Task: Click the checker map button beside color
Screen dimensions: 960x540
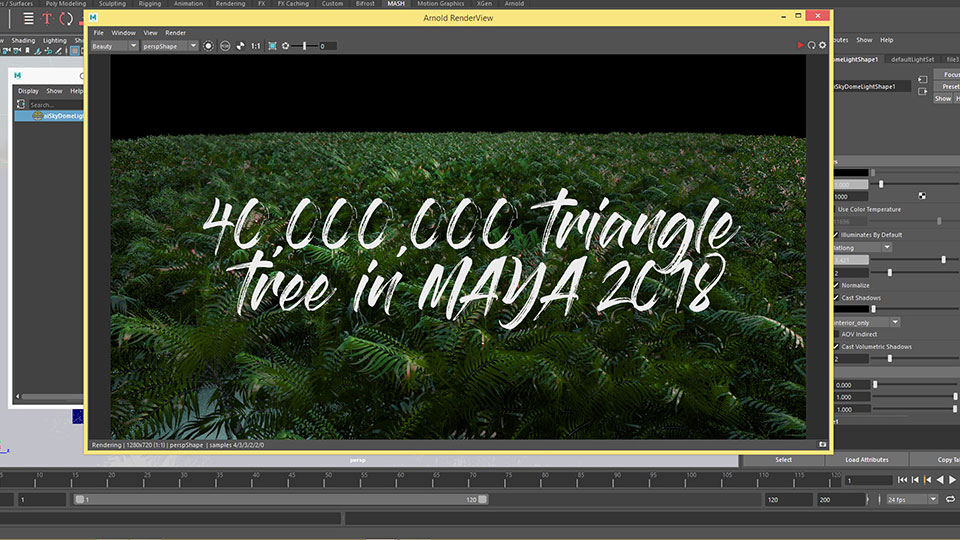Action: click(x=922, y=196)
